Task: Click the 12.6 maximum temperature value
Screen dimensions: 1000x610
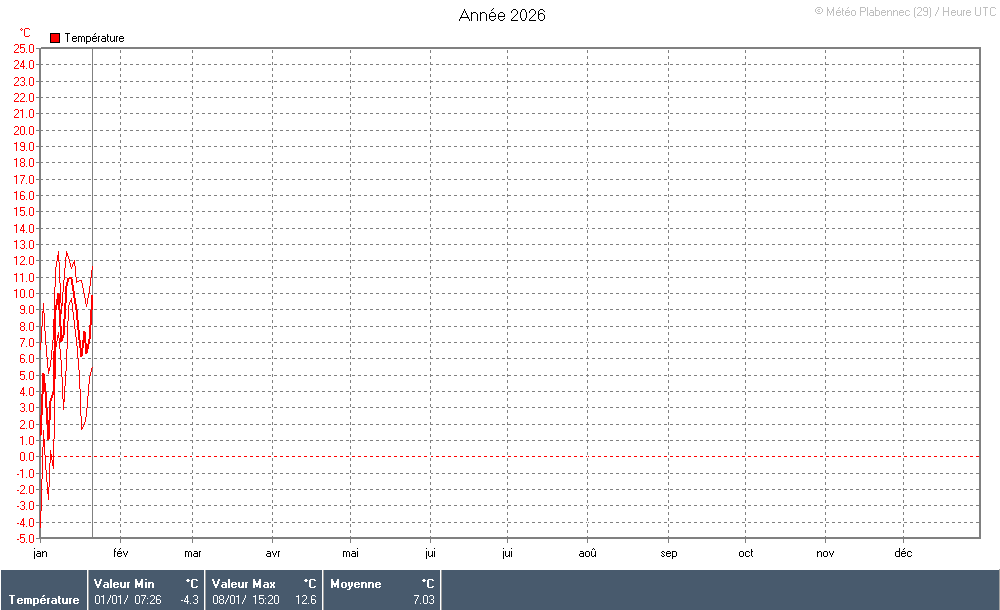Action: coord(306,600)
